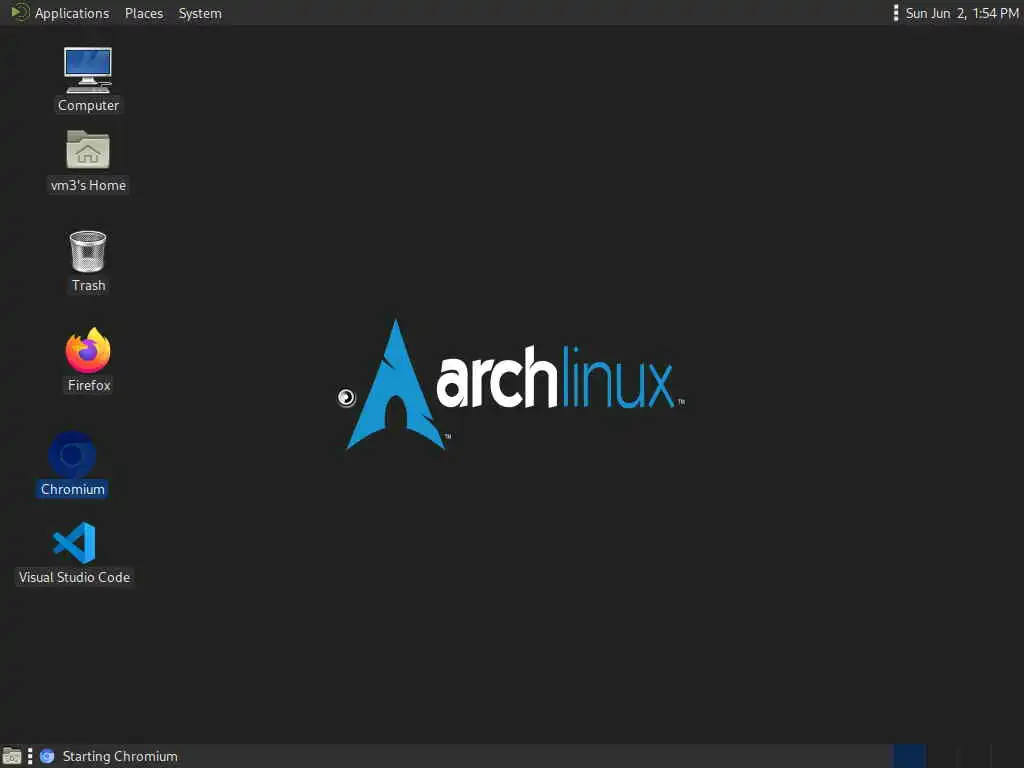Click the Starting Chromium taskbar button

coord(109,756)
